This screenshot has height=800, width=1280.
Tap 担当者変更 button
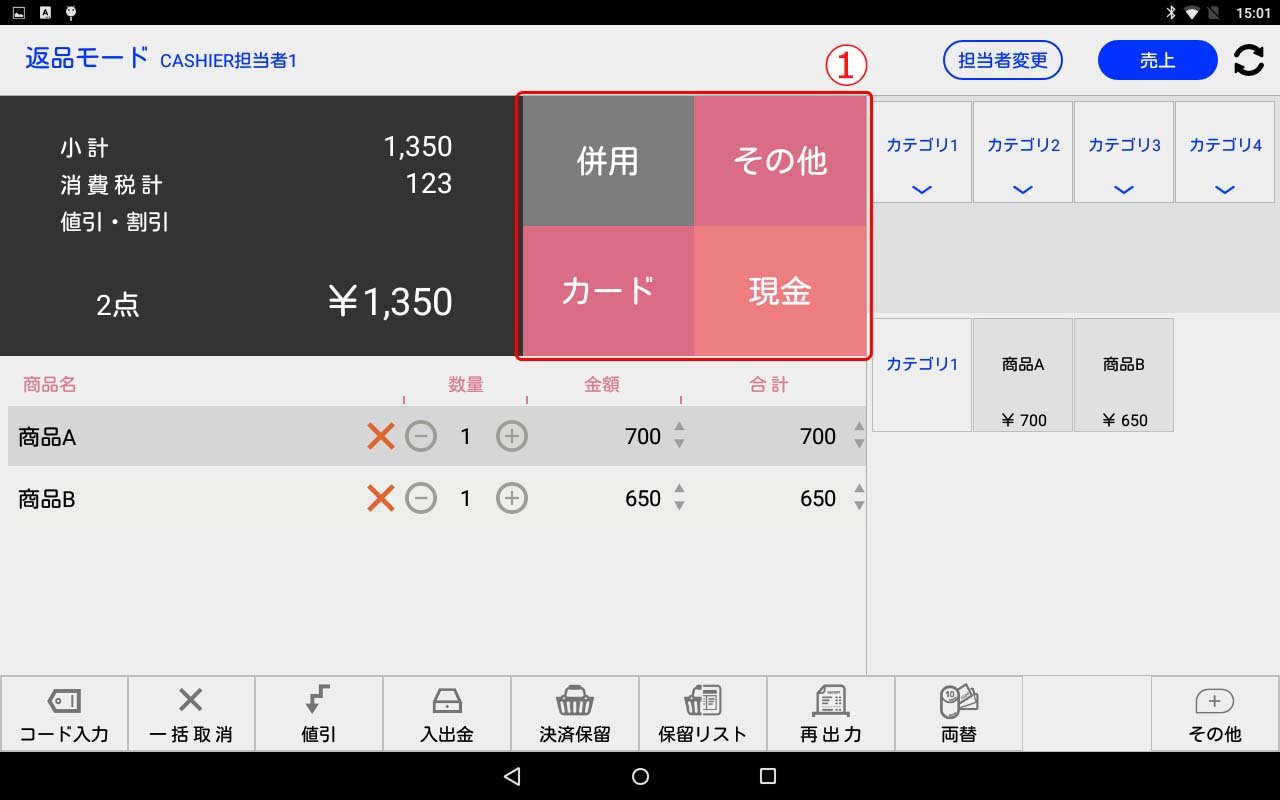(1003, 60)
